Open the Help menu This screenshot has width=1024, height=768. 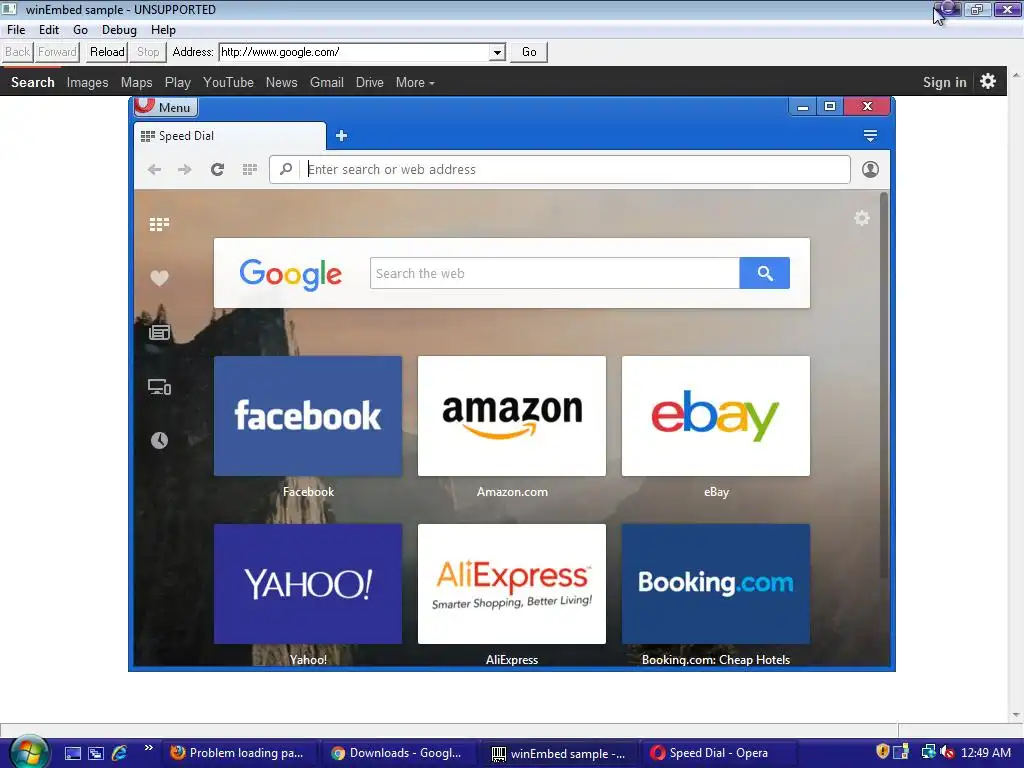pyautogui.click(x=163, y=30)
